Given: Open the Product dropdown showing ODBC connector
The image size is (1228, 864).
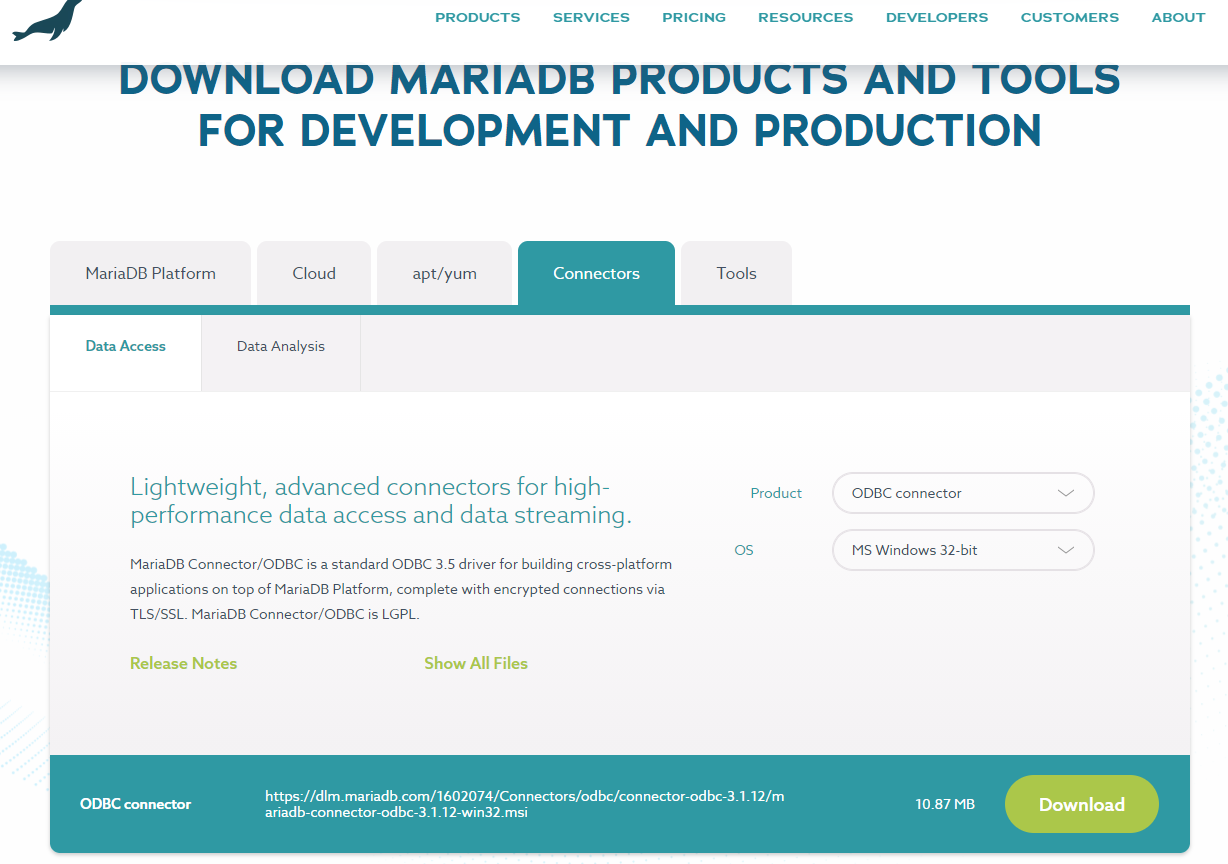Looking at the screenshot, I should [963, 493].
